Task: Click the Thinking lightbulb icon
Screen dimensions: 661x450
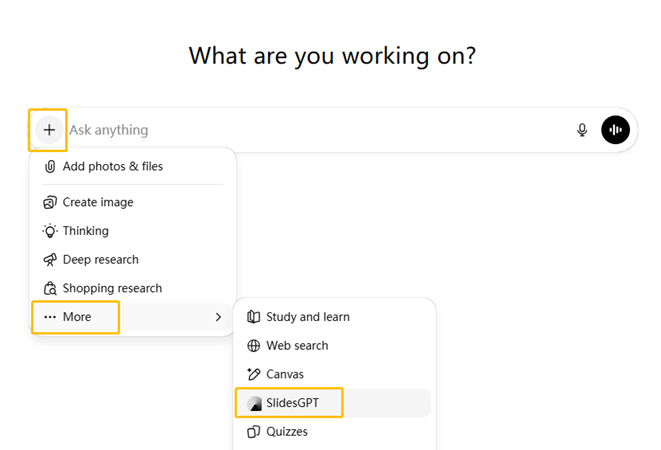Action: 50,231
